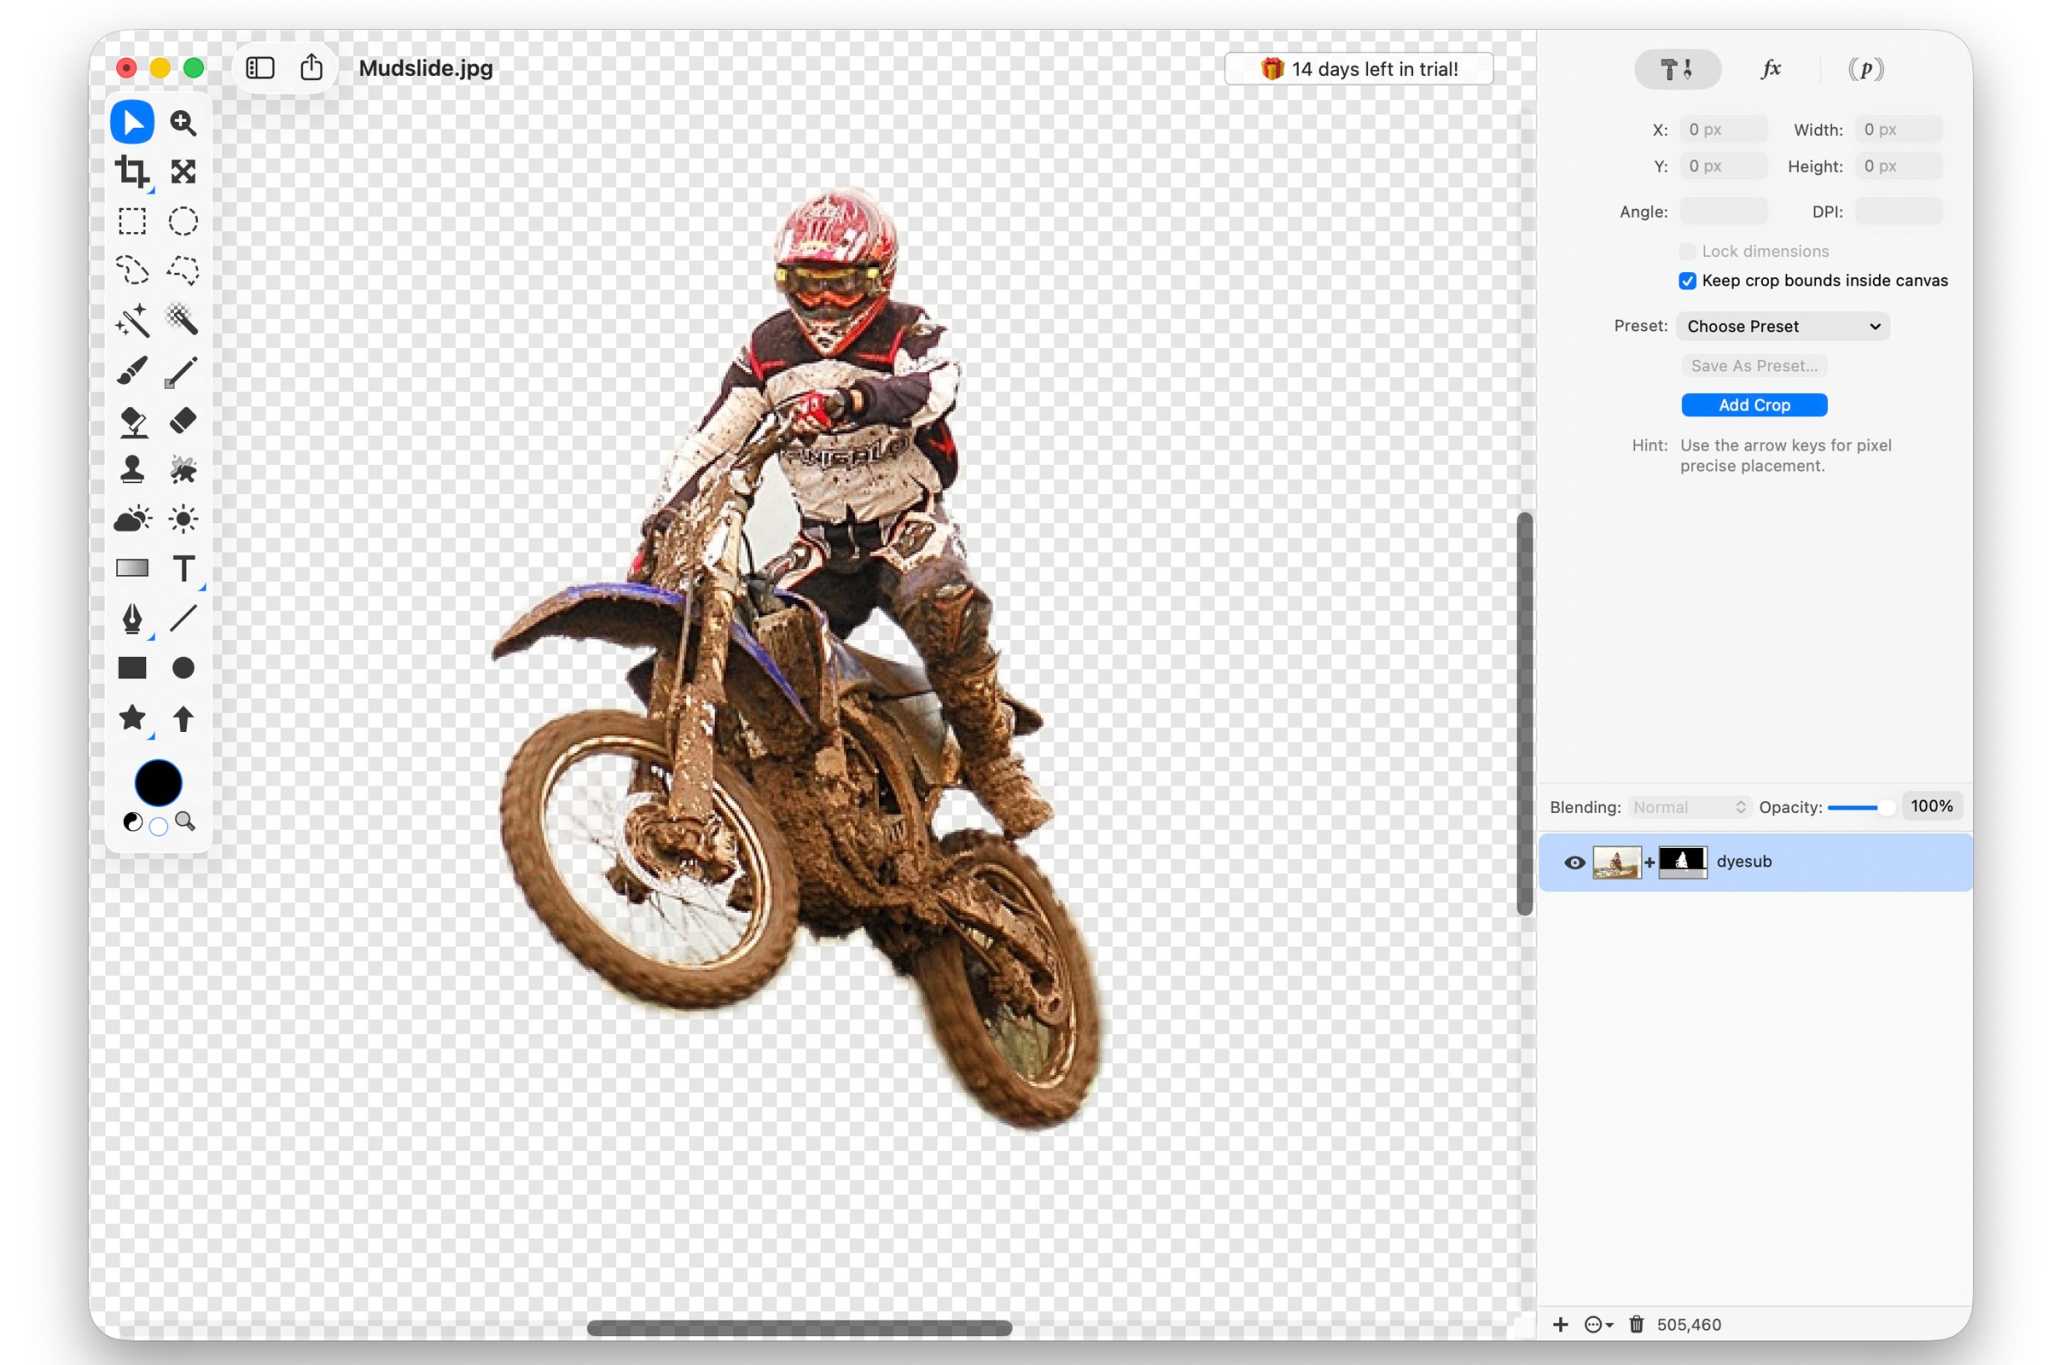The image size is (2048, 1365).
Task: Enable the Lock dimensions checkbox
Action: [1686, 251]
